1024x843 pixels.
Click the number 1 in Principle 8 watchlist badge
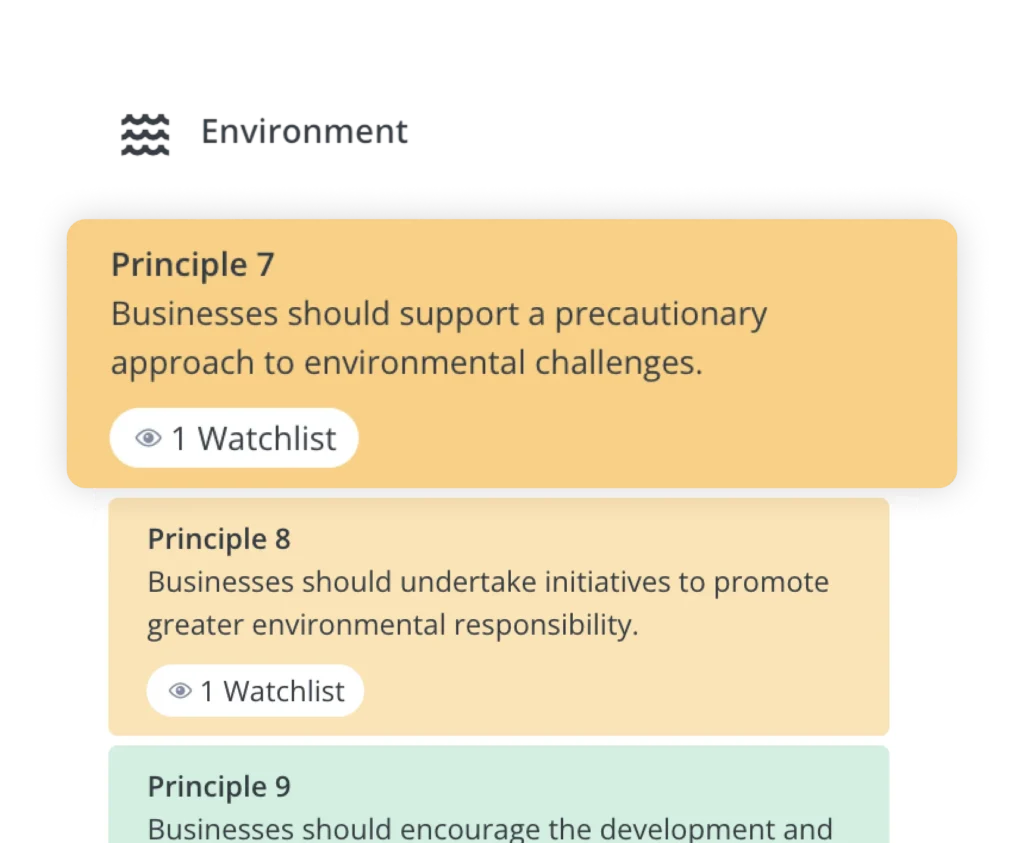click(x=207, y=692)
